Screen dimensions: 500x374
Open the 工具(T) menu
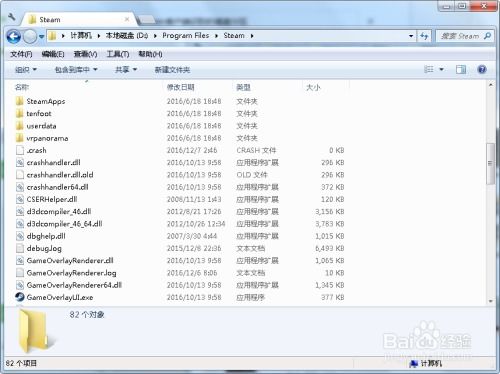[118, 54]
